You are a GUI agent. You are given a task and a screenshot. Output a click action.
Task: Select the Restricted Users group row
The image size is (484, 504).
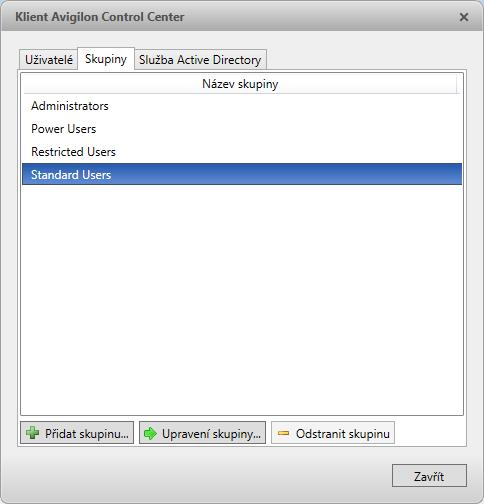[x=242, y=152]
